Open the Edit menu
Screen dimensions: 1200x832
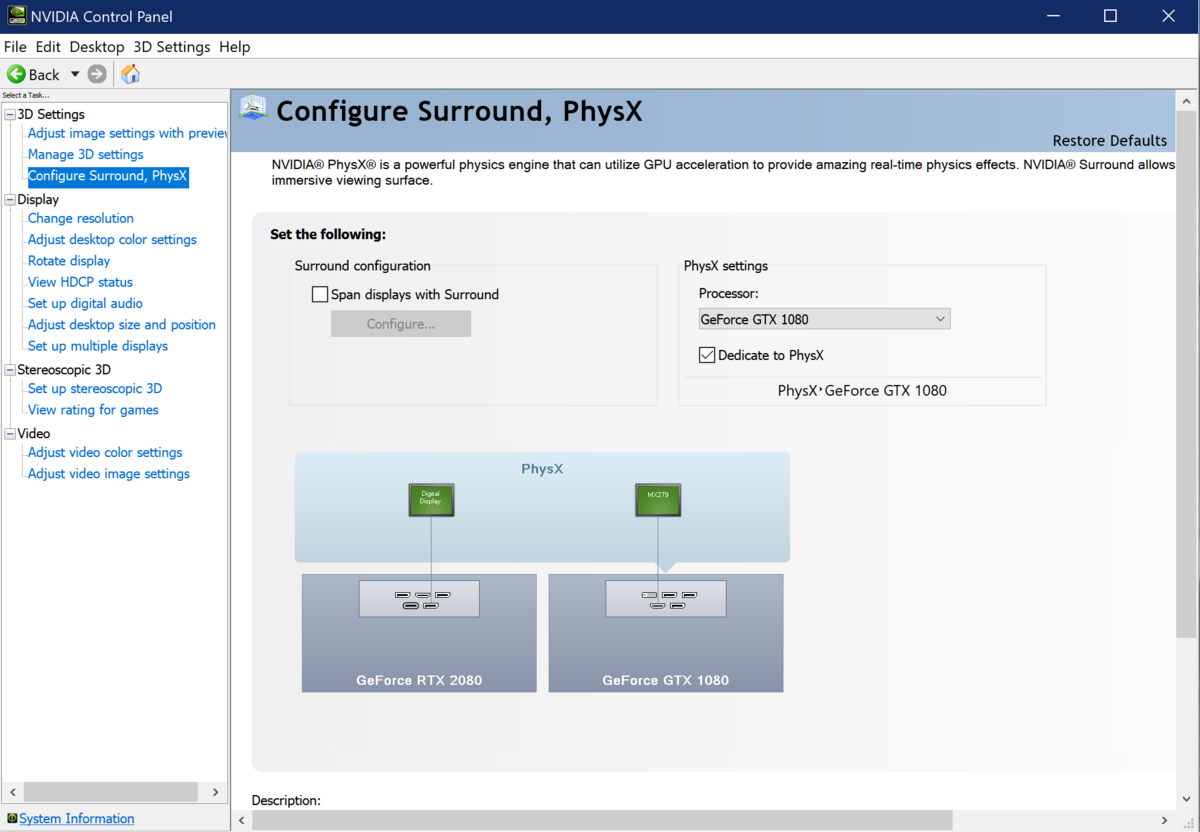[x=48, y=47]
